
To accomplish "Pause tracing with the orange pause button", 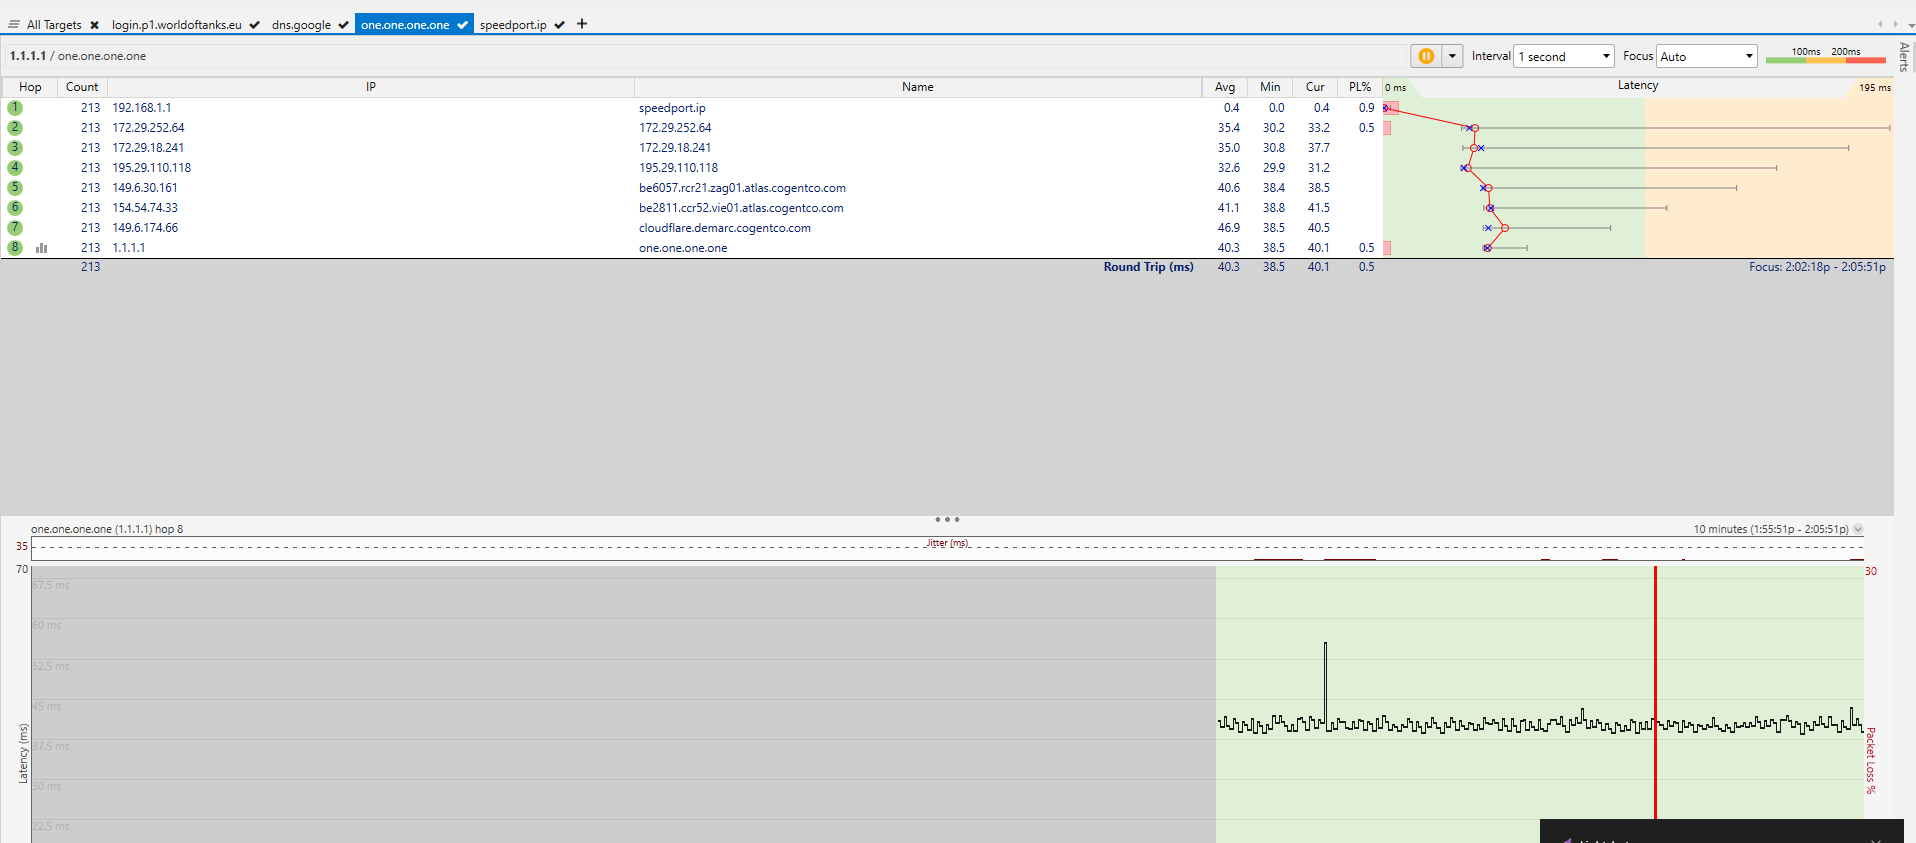I will [x=1426, y=56].
